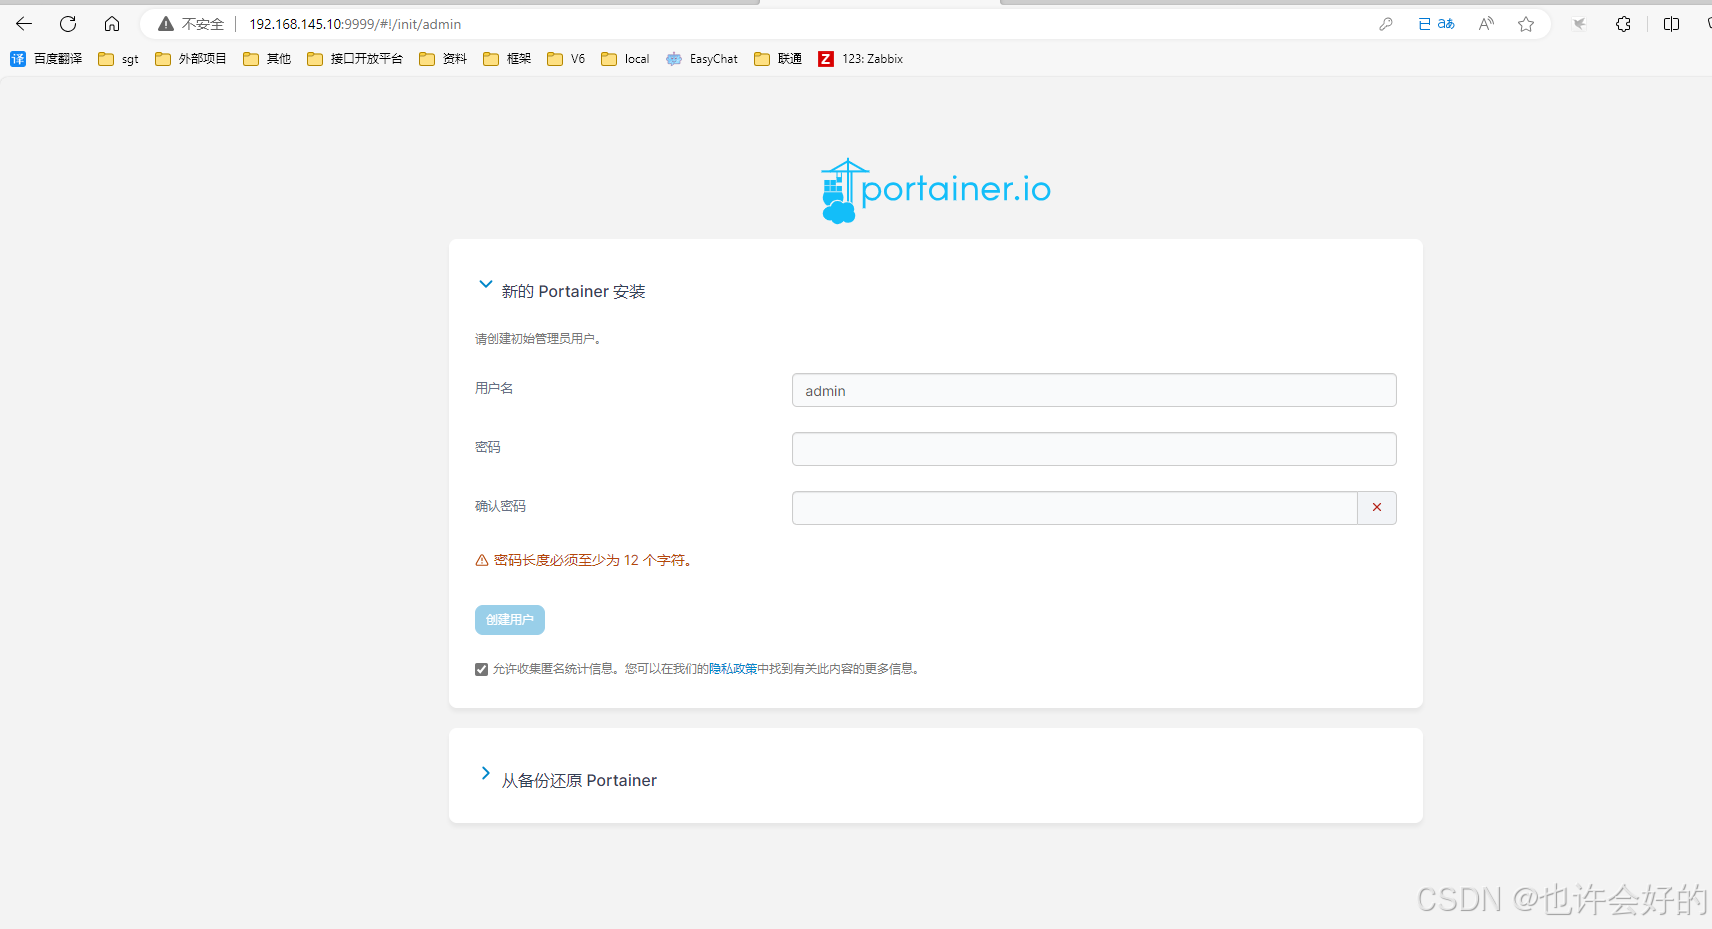
Task: Collapse the 新的 Portainer 安装 section
Action: click(x=485, y=285)
